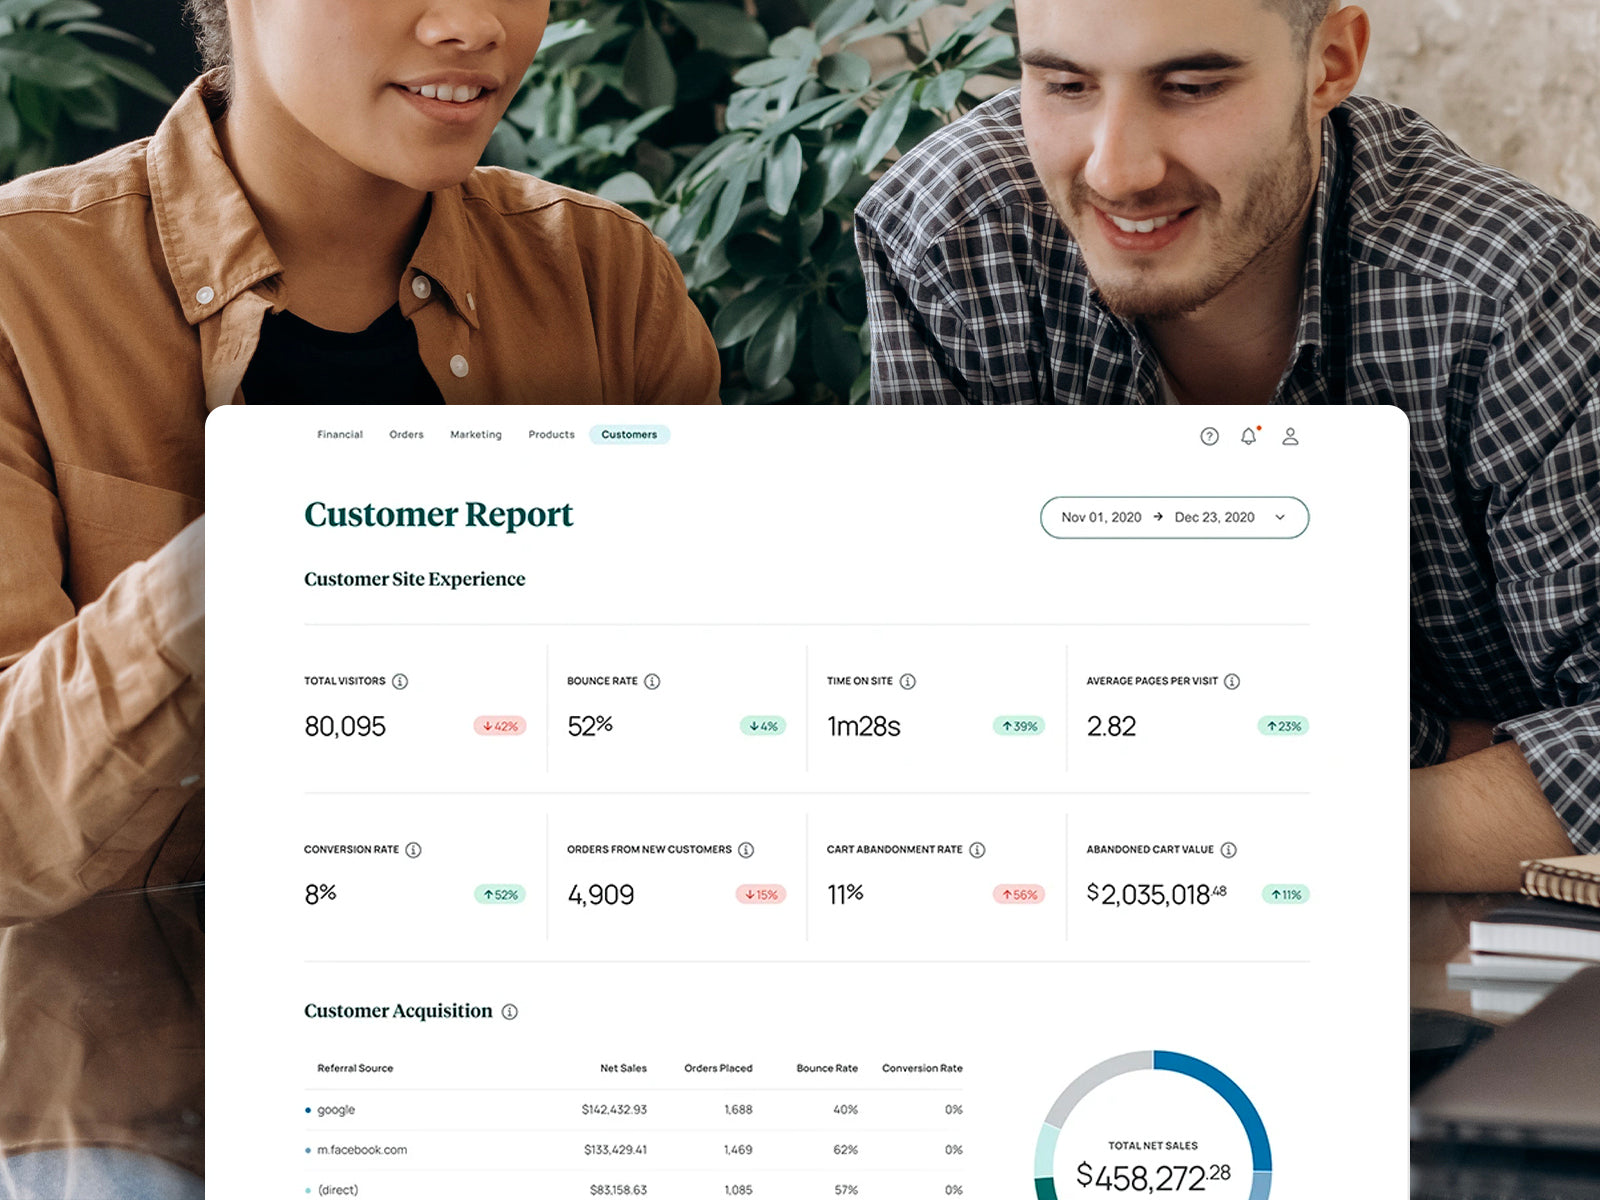Image resolution: width=1600 pixels, height=1200 pixels.
Task: Sort table by Referral Source column
Action: tap(355, 1068)
